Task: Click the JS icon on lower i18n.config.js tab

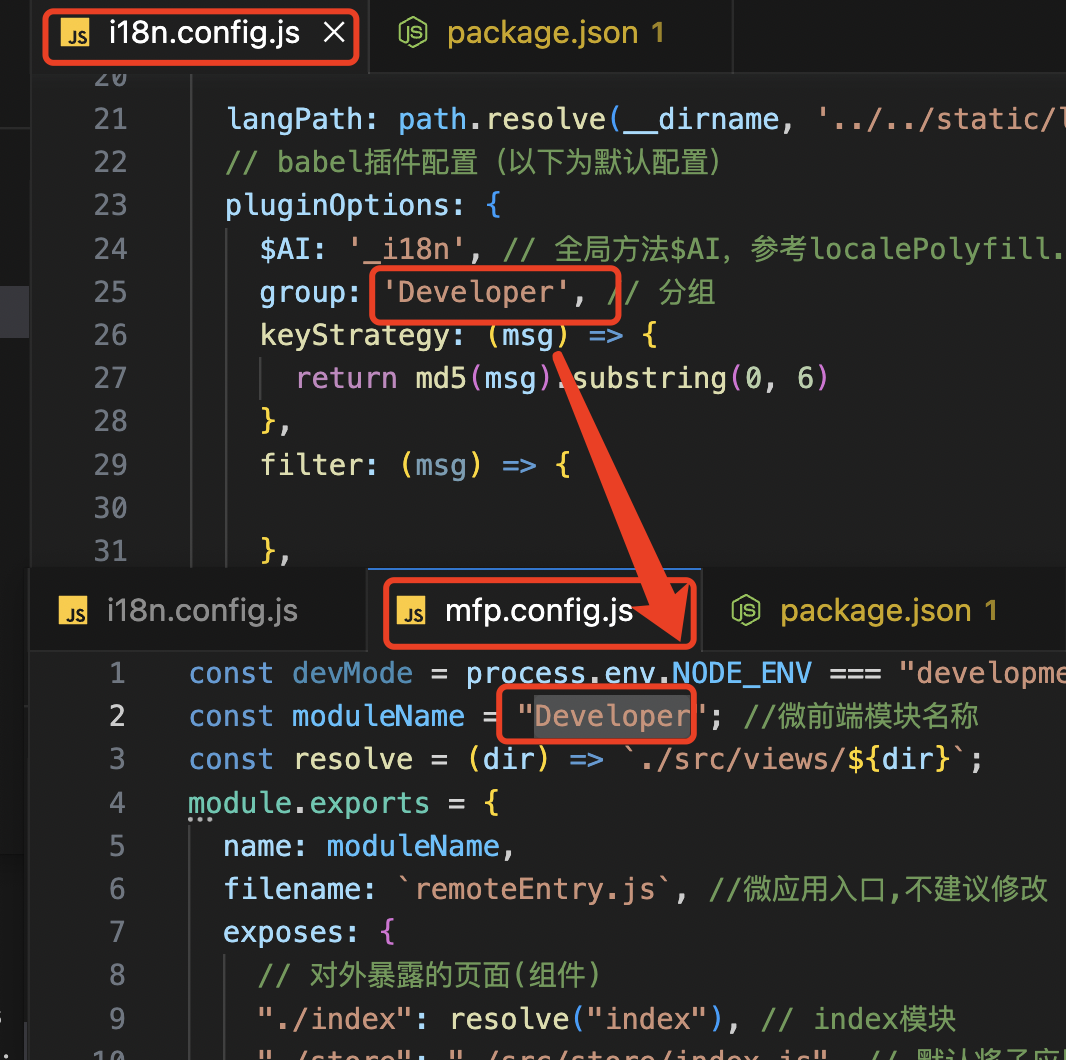Action: [x=75, y=611]
